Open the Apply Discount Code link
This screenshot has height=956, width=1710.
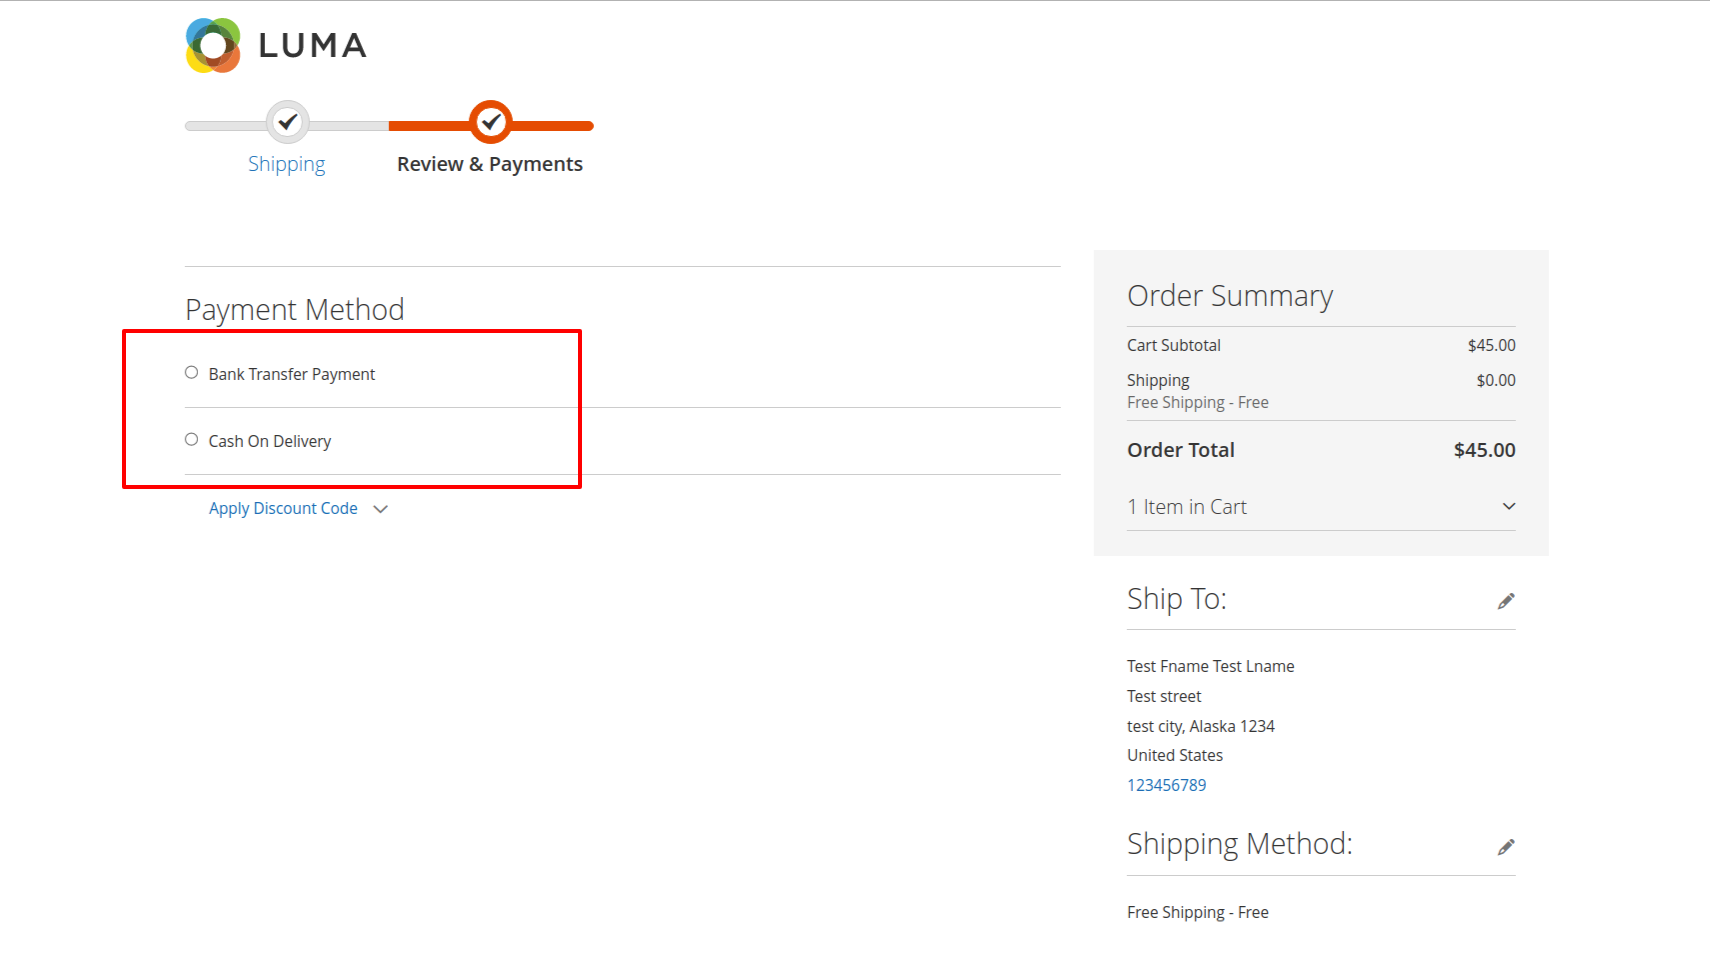click(283, 508)
